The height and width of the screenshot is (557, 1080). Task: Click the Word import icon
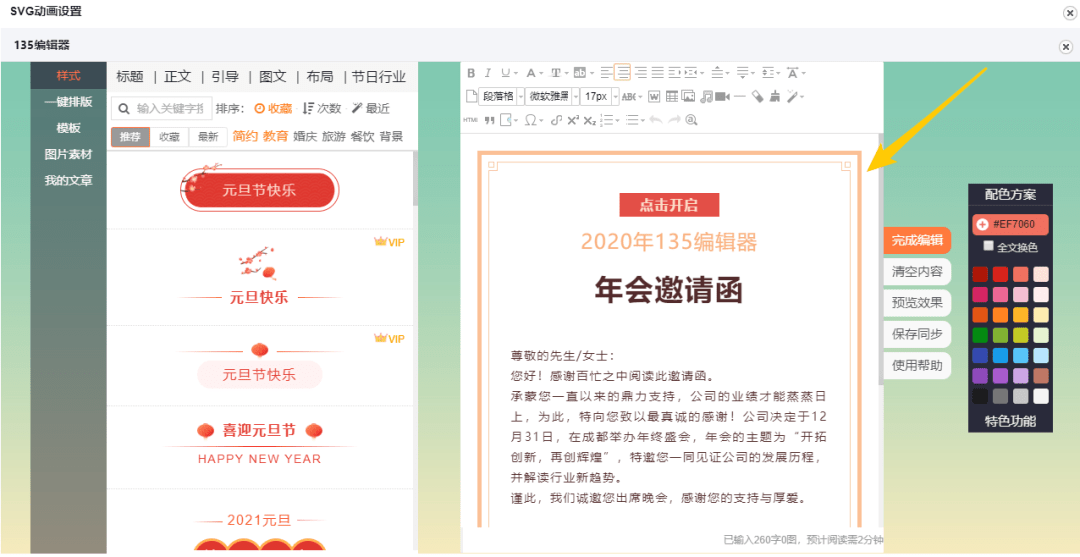(654, 96)
